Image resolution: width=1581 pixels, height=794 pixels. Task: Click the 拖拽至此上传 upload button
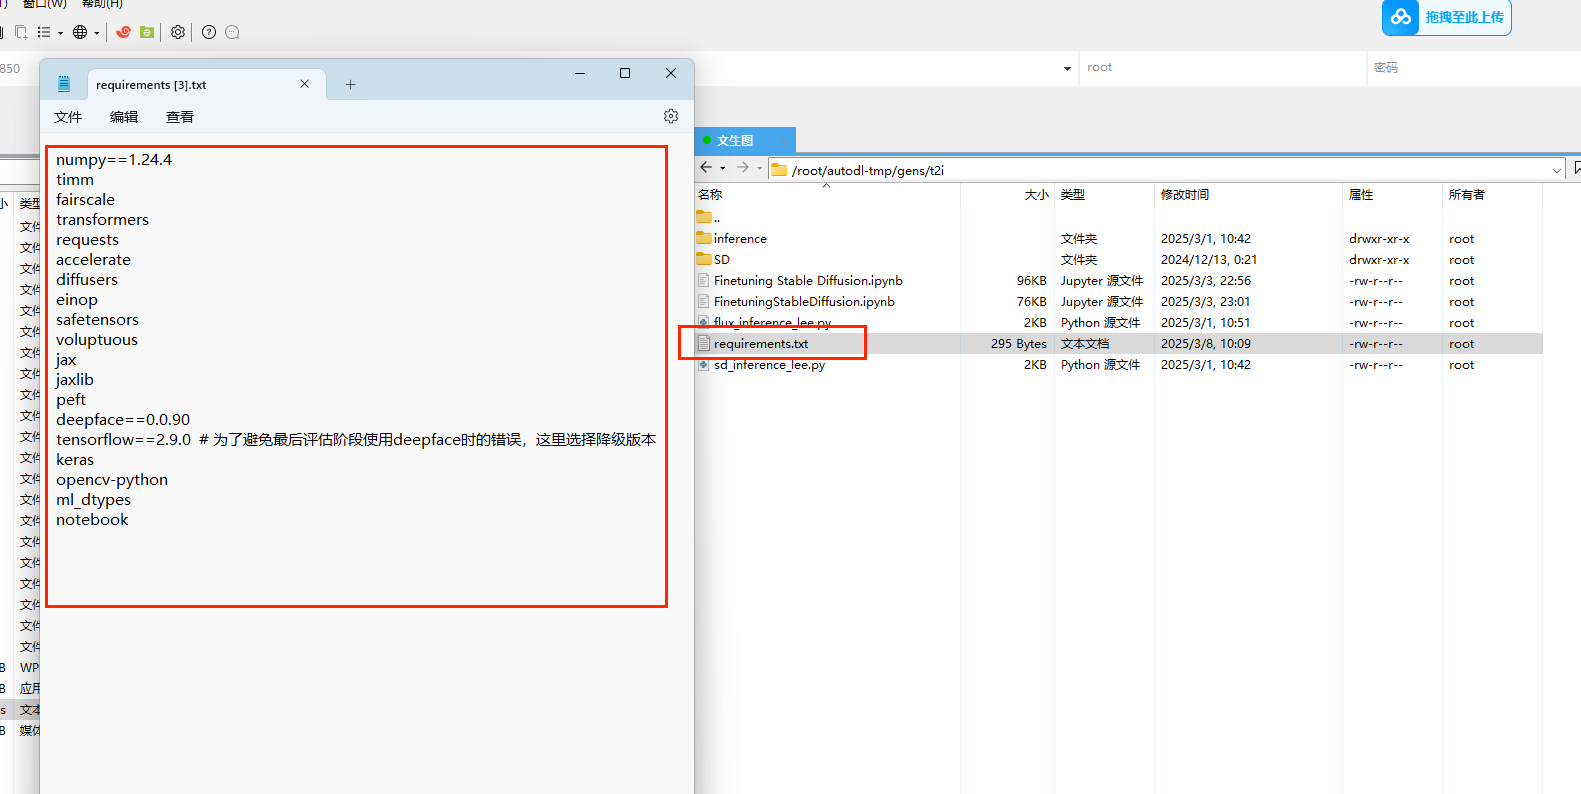(1463, 17)
